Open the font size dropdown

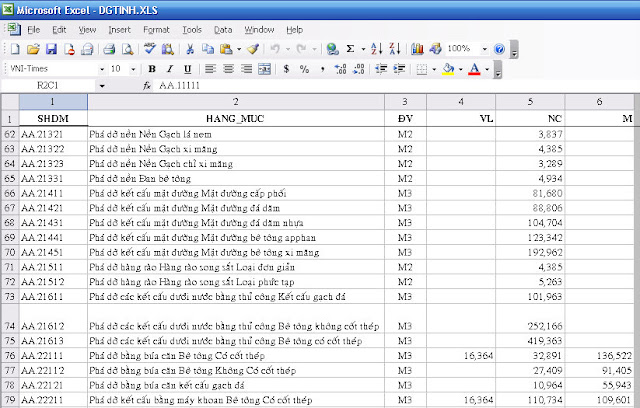(x=133, y=69)
